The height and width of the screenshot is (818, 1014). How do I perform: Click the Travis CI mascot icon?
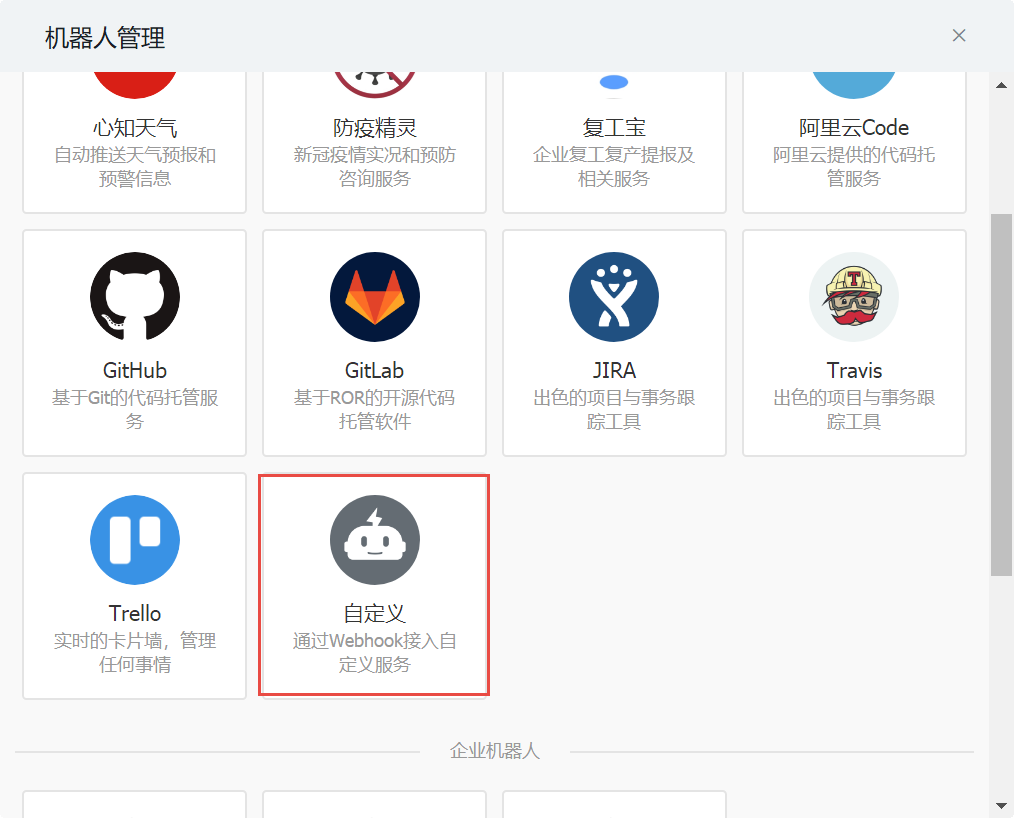(x=854, y=297)
